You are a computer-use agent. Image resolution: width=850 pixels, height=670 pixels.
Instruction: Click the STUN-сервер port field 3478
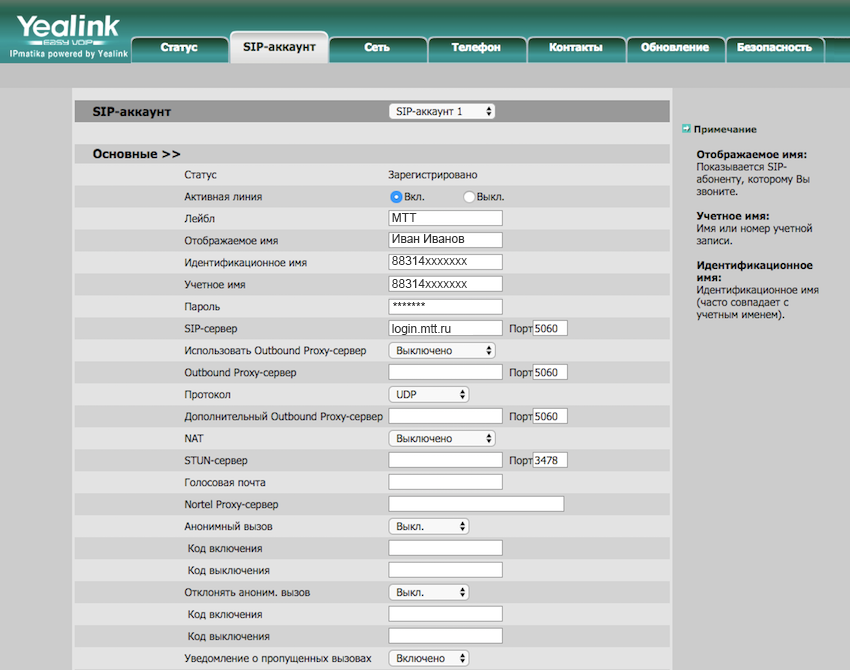550,461
